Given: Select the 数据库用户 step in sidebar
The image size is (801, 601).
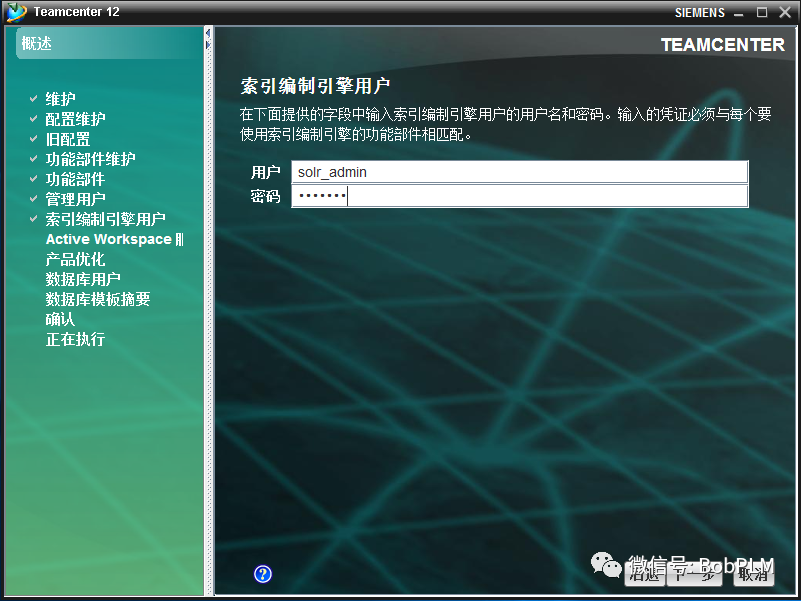Looking at the screenshot, I should click(x=83, y=279).
